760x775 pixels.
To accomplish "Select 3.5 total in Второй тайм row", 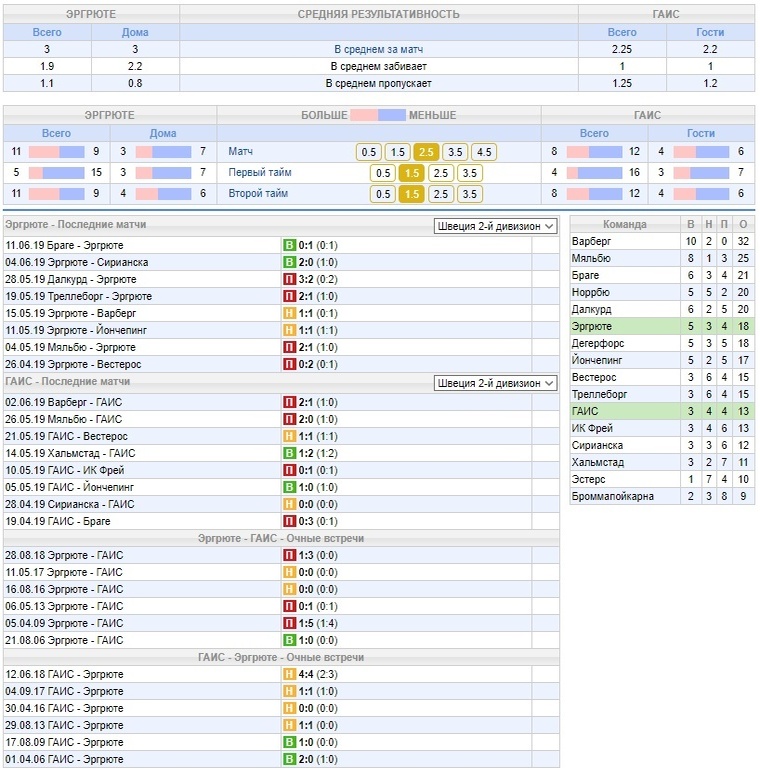I will pos(470,194).
